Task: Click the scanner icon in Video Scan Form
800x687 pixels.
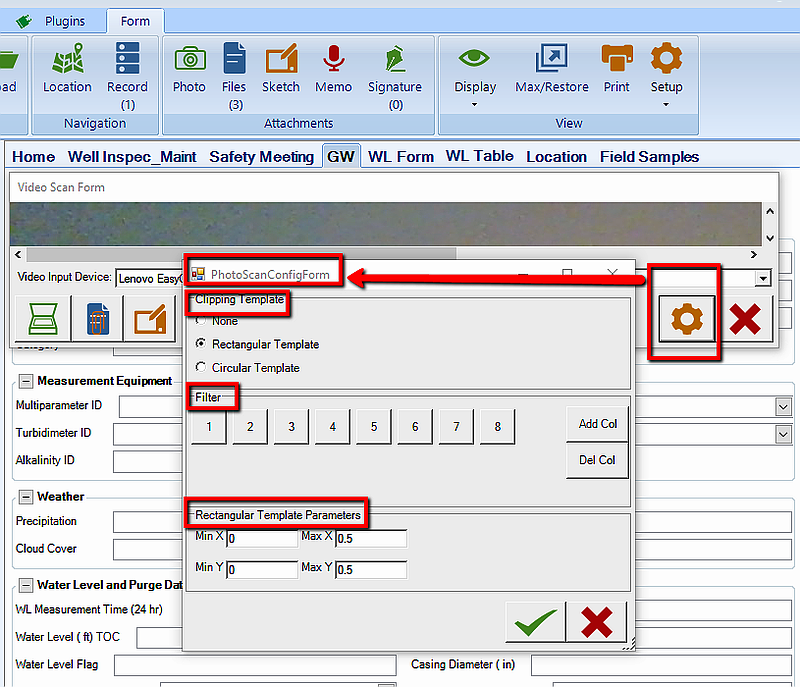Action: [43, 319]
